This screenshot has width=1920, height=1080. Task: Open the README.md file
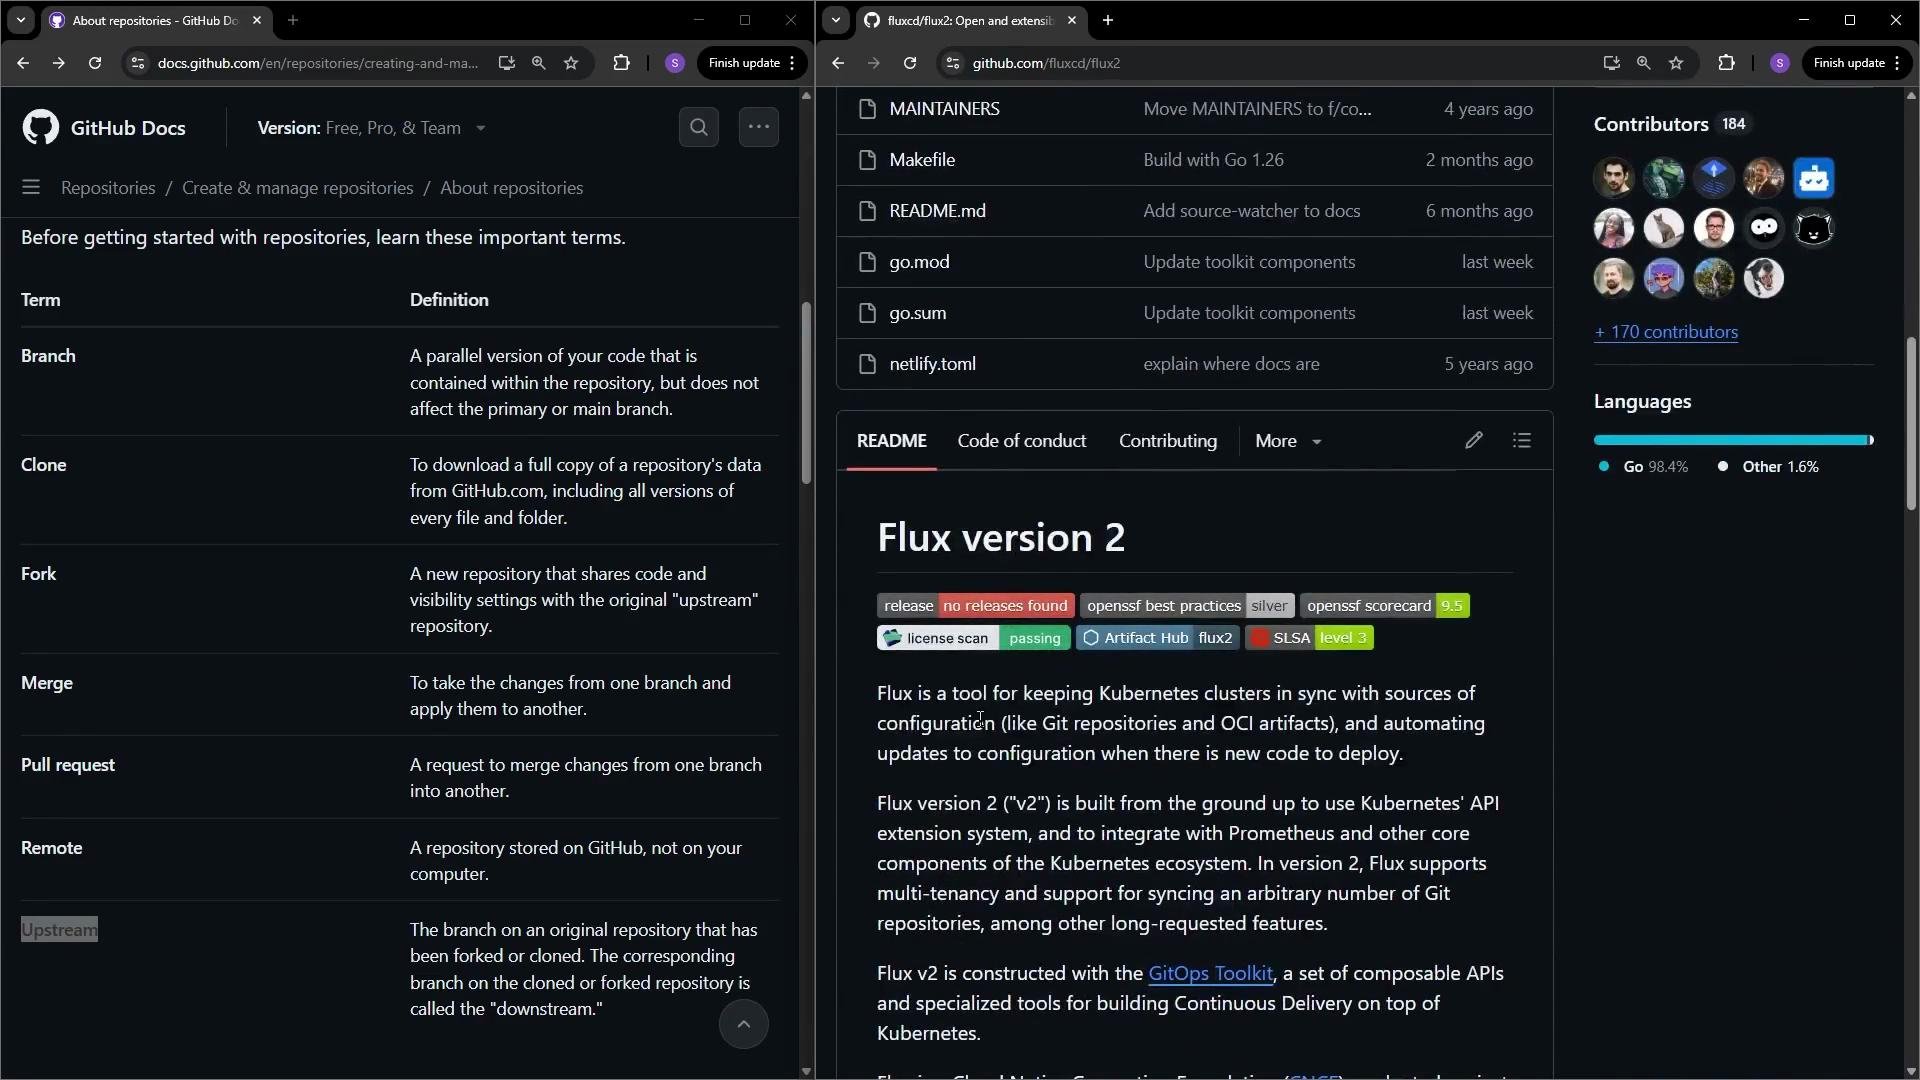click(x=937, y=211)
